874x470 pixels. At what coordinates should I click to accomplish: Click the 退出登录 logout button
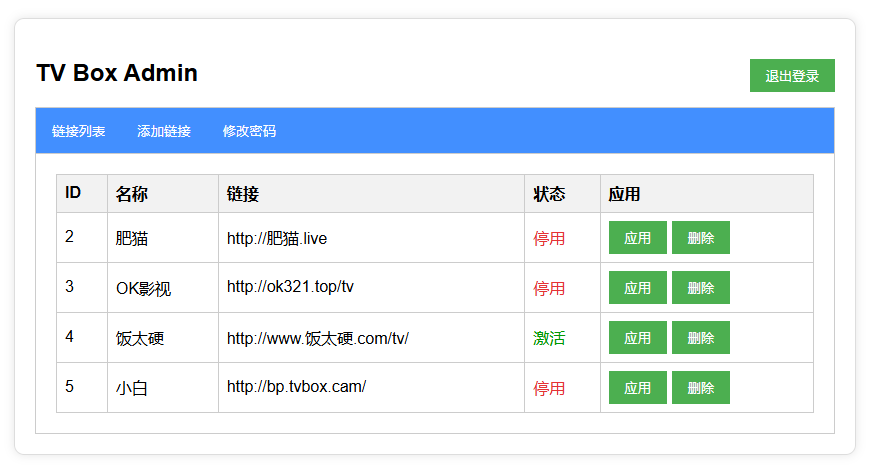(x=792, y=75)
